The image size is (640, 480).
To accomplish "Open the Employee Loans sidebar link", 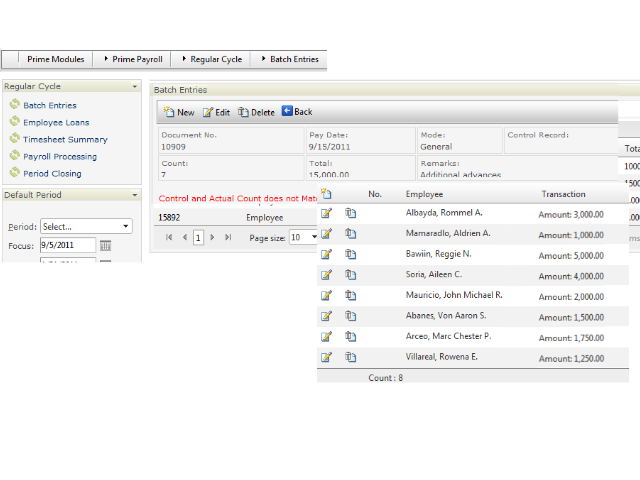I will (x=56, y=122).
